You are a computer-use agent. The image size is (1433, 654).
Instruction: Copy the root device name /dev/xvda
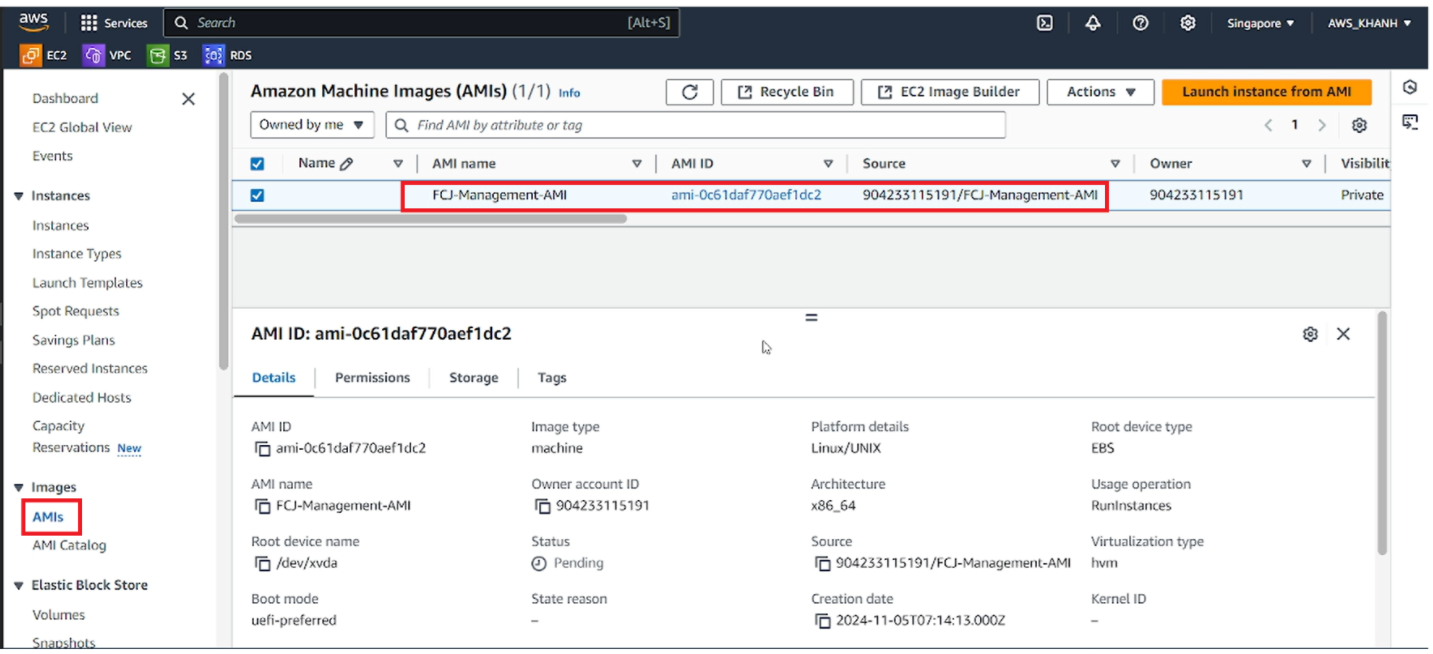262,563
